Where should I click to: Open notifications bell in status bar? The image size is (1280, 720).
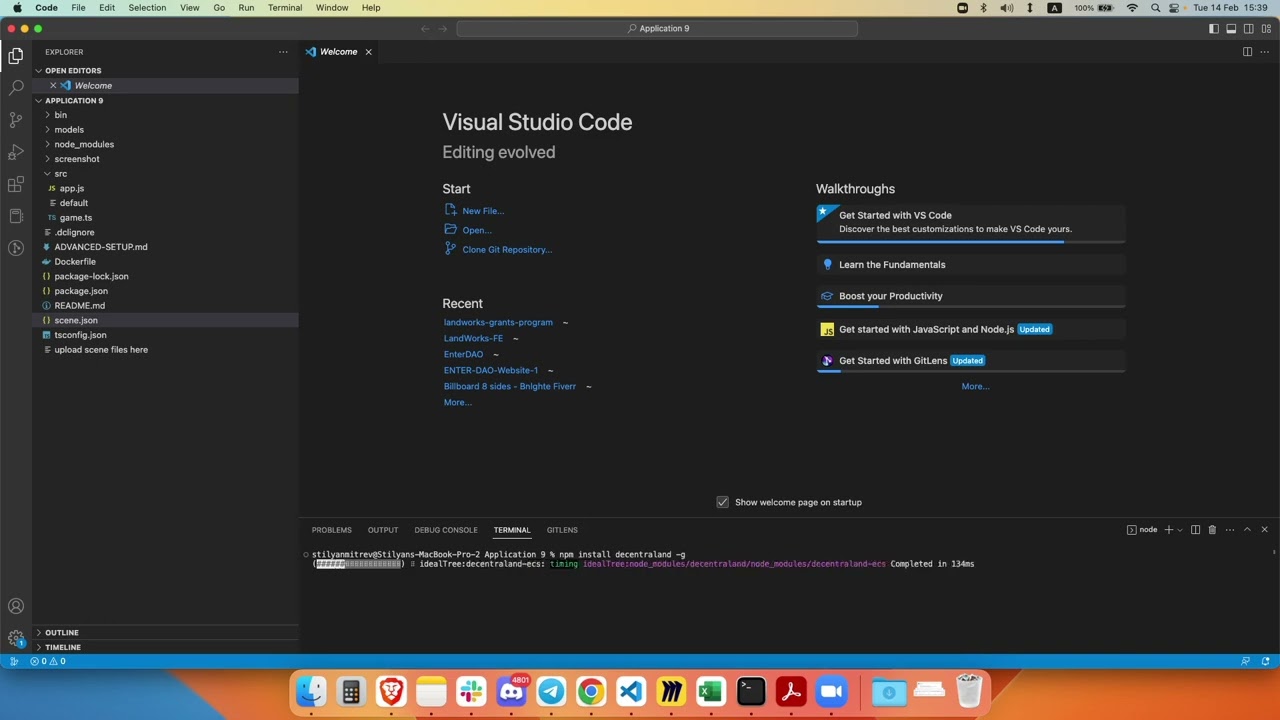click(1266, 661)
